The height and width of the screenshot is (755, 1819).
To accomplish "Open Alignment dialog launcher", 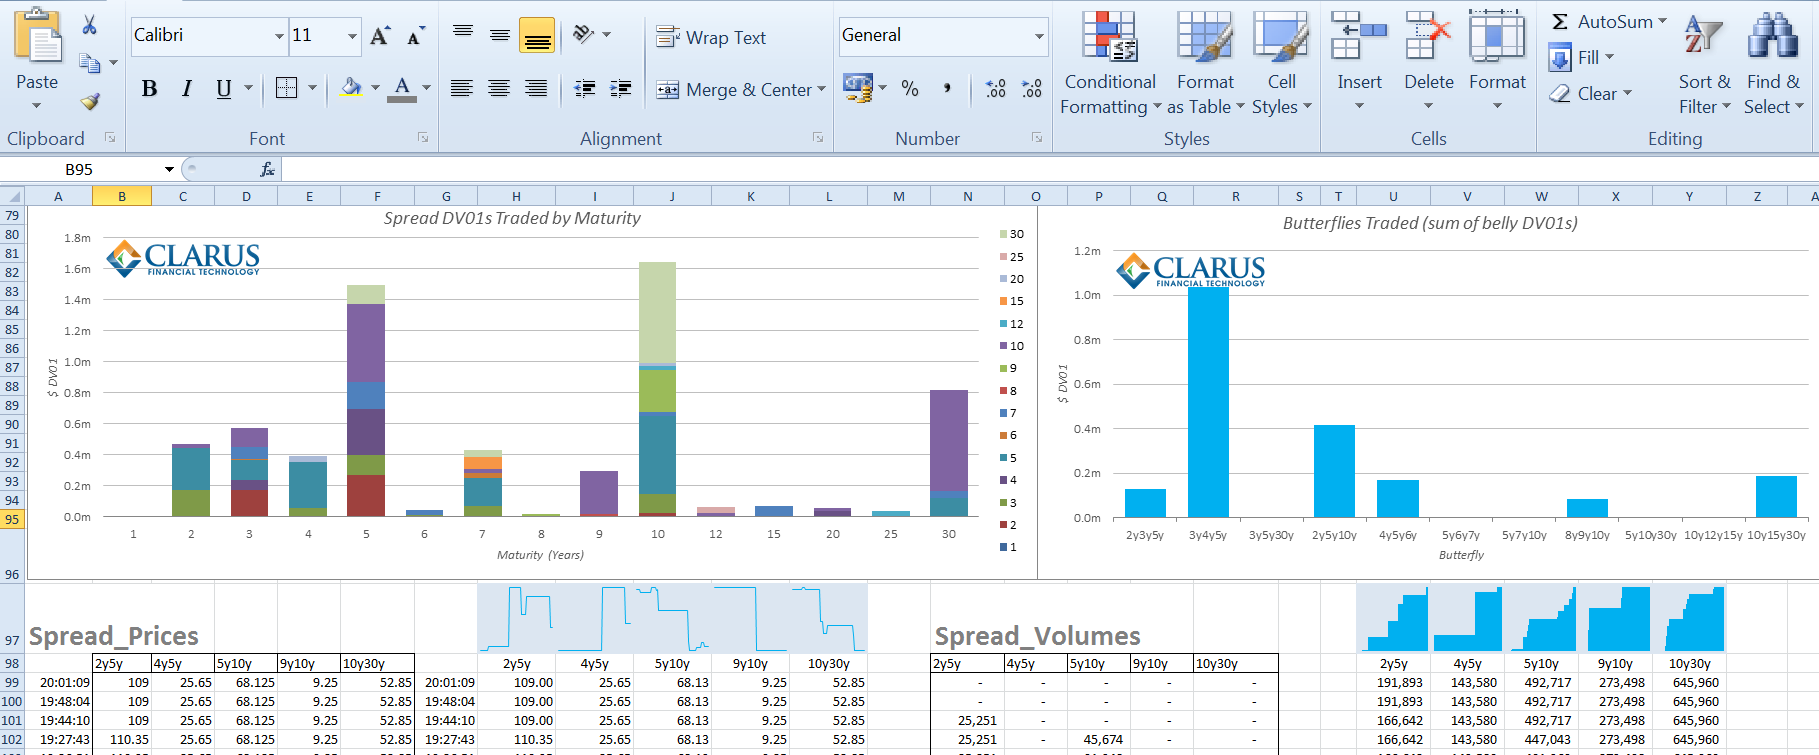I will (818, 138).
